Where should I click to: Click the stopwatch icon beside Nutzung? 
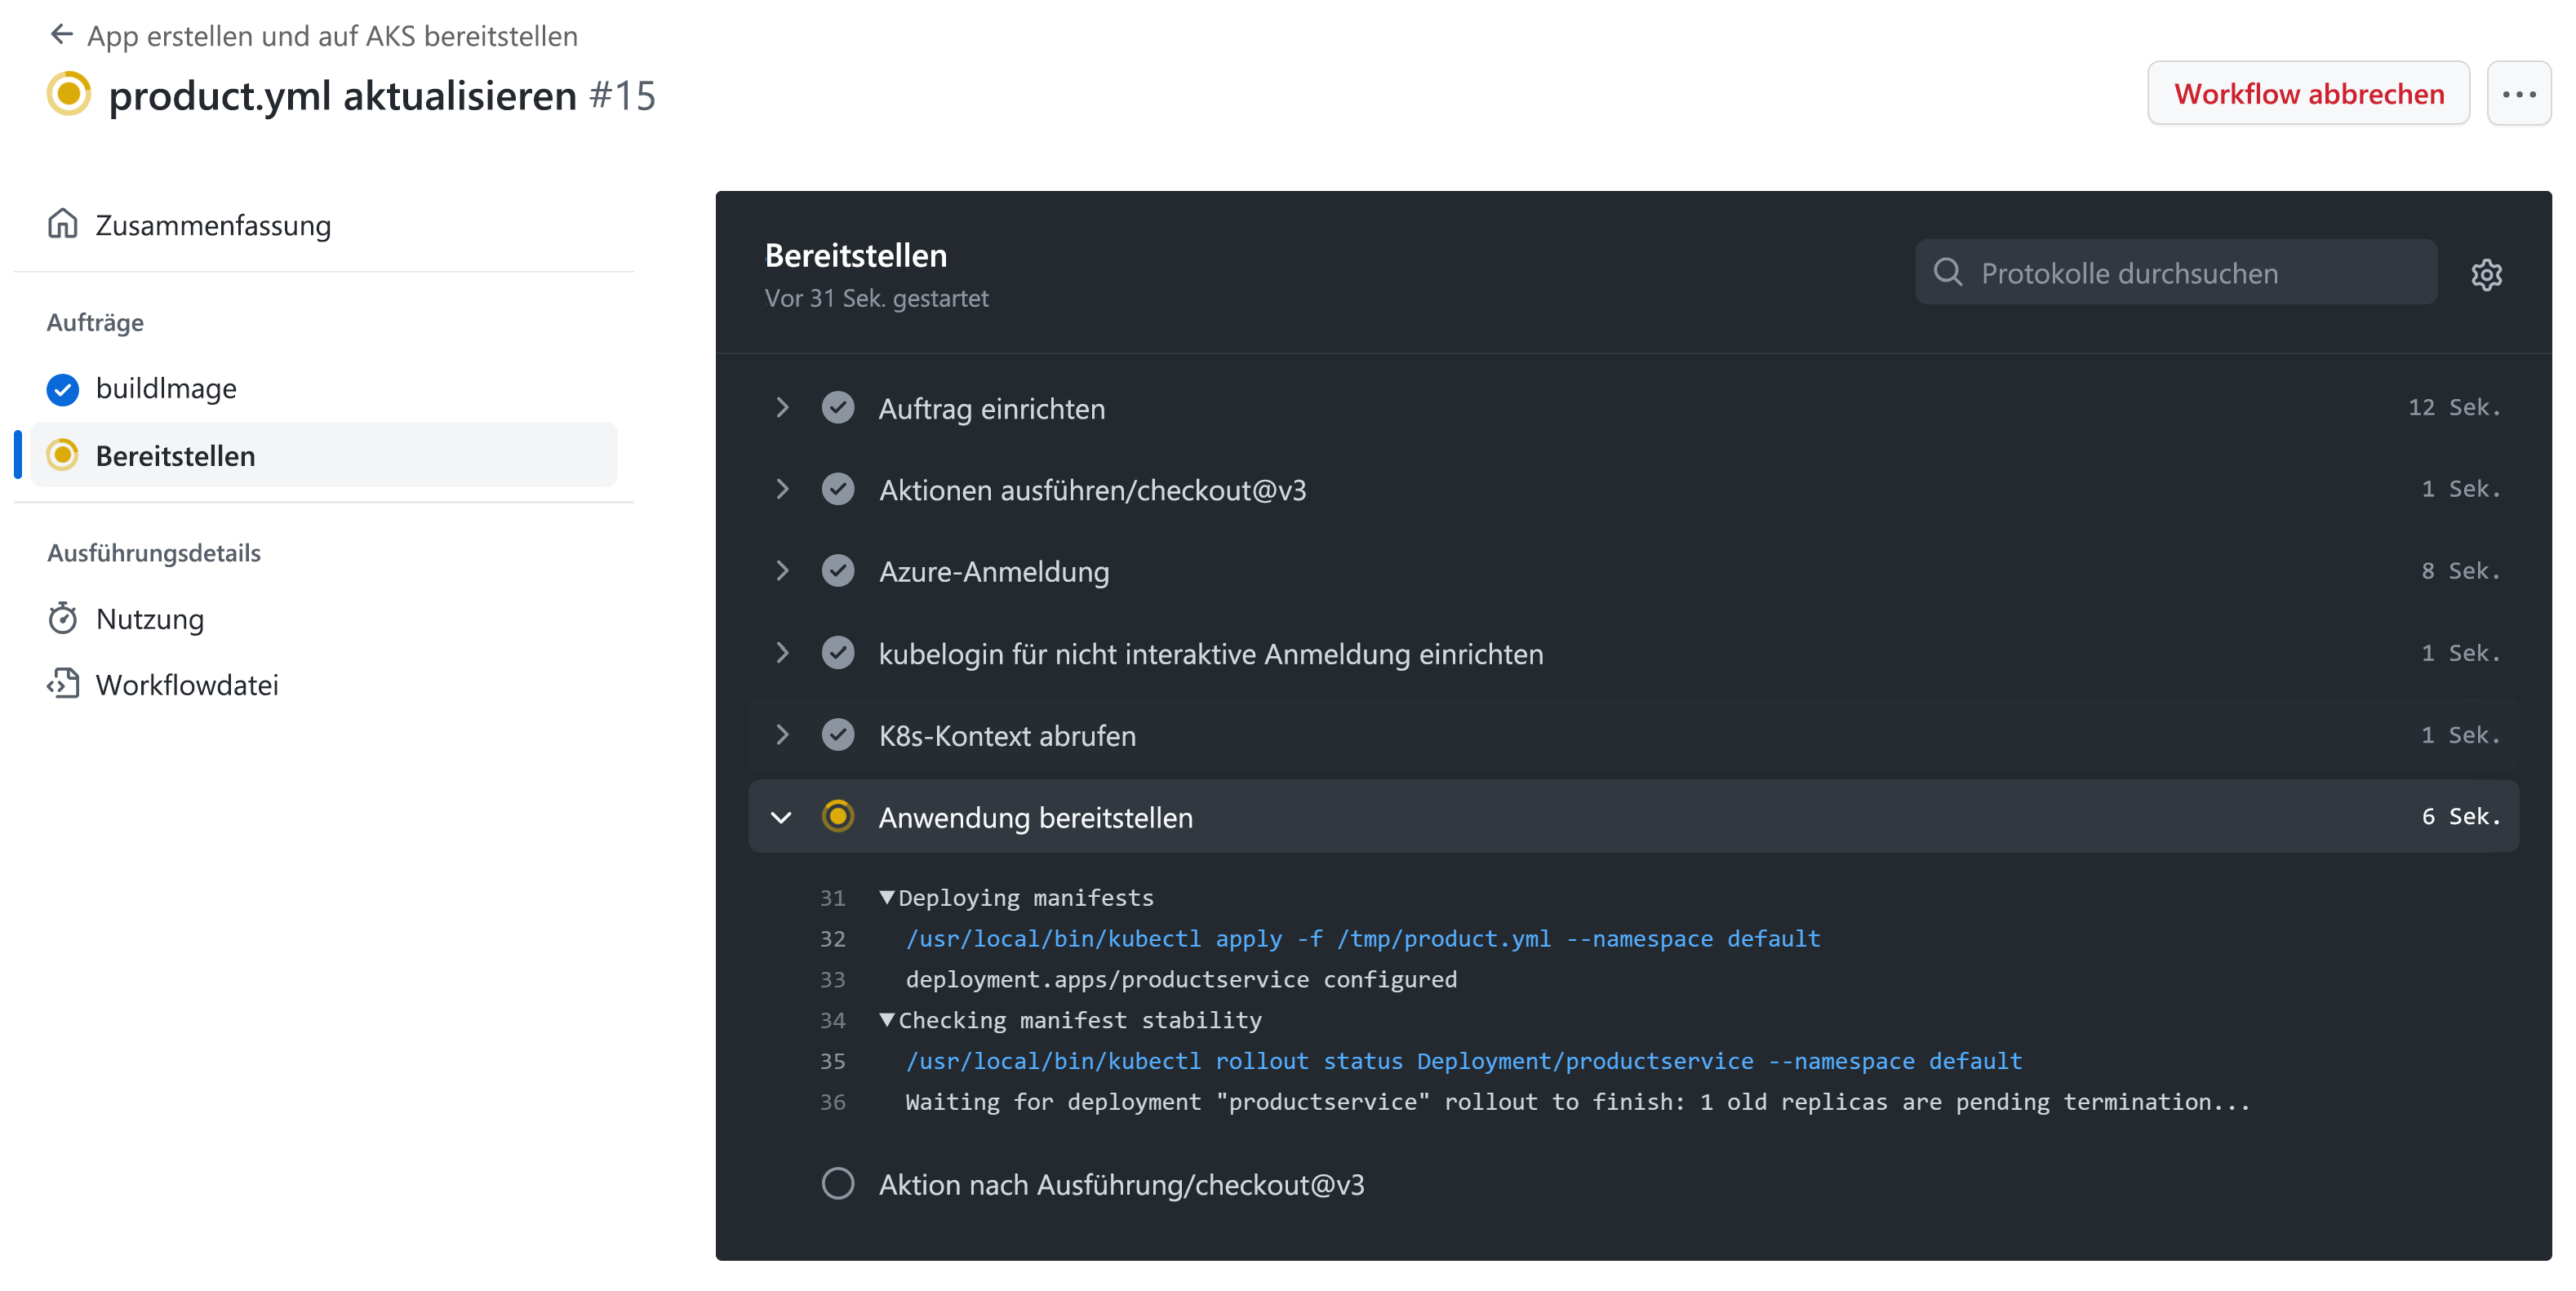[x=63, y=618]
